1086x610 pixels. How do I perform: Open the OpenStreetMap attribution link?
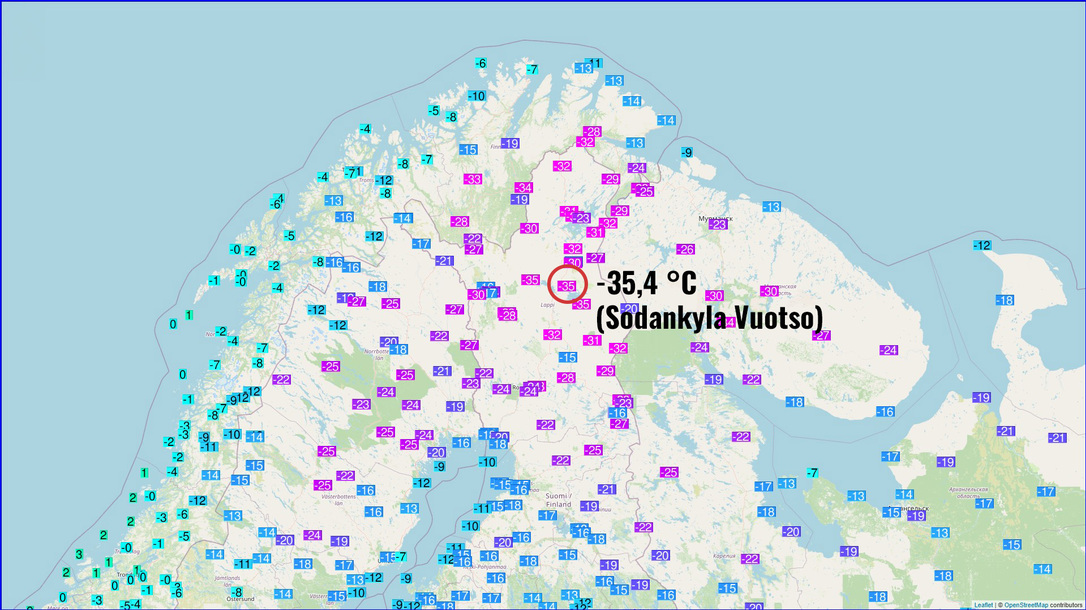pyautogui.click(x=1026, y=604)
